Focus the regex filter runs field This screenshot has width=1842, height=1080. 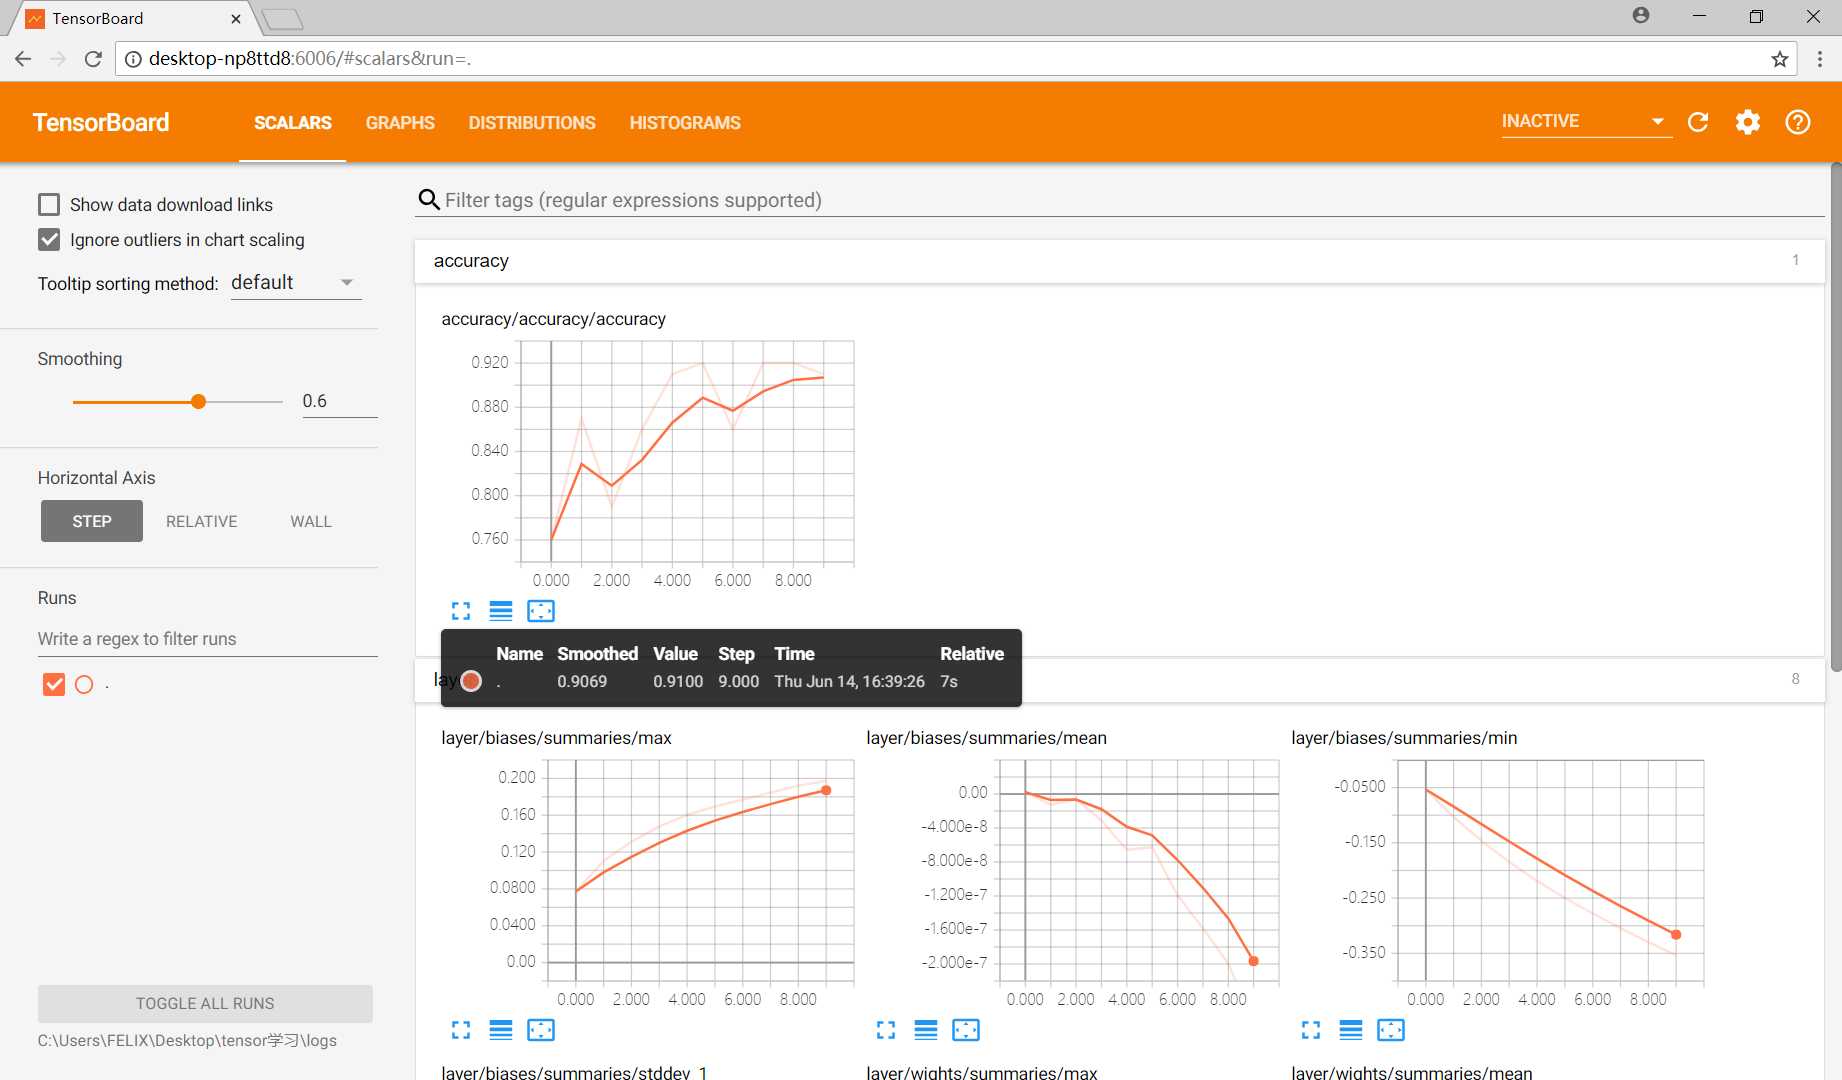208,639
